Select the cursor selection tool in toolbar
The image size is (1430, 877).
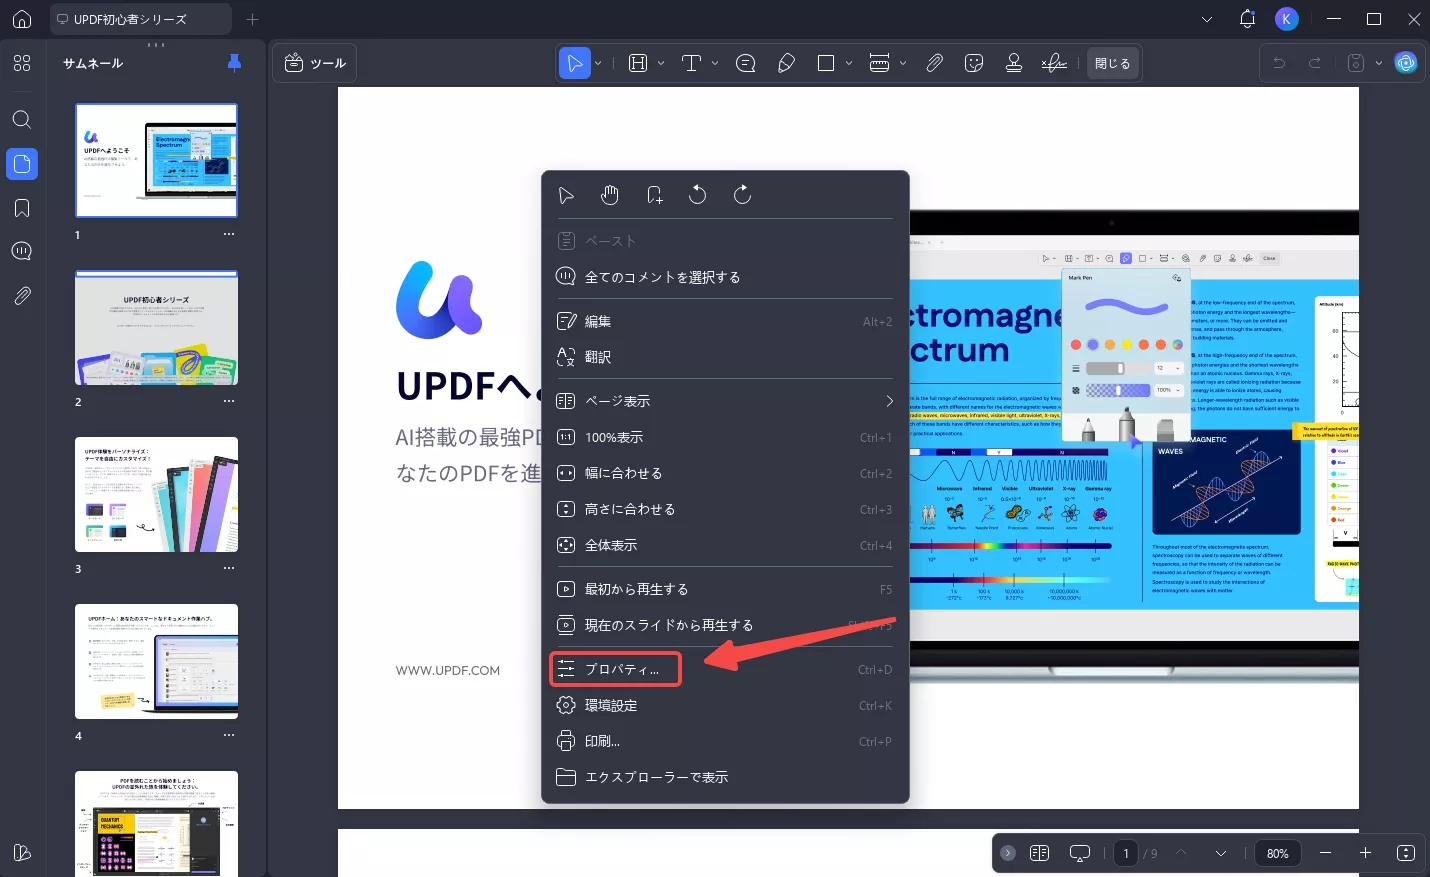[x=574, y=63]
